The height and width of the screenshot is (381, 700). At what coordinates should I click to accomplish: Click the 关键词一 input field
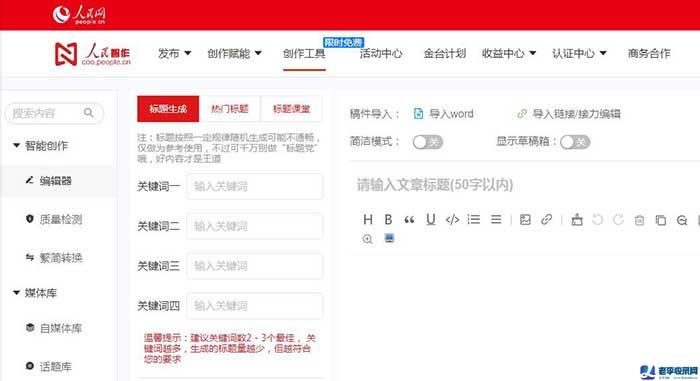(x=254, y=186)
